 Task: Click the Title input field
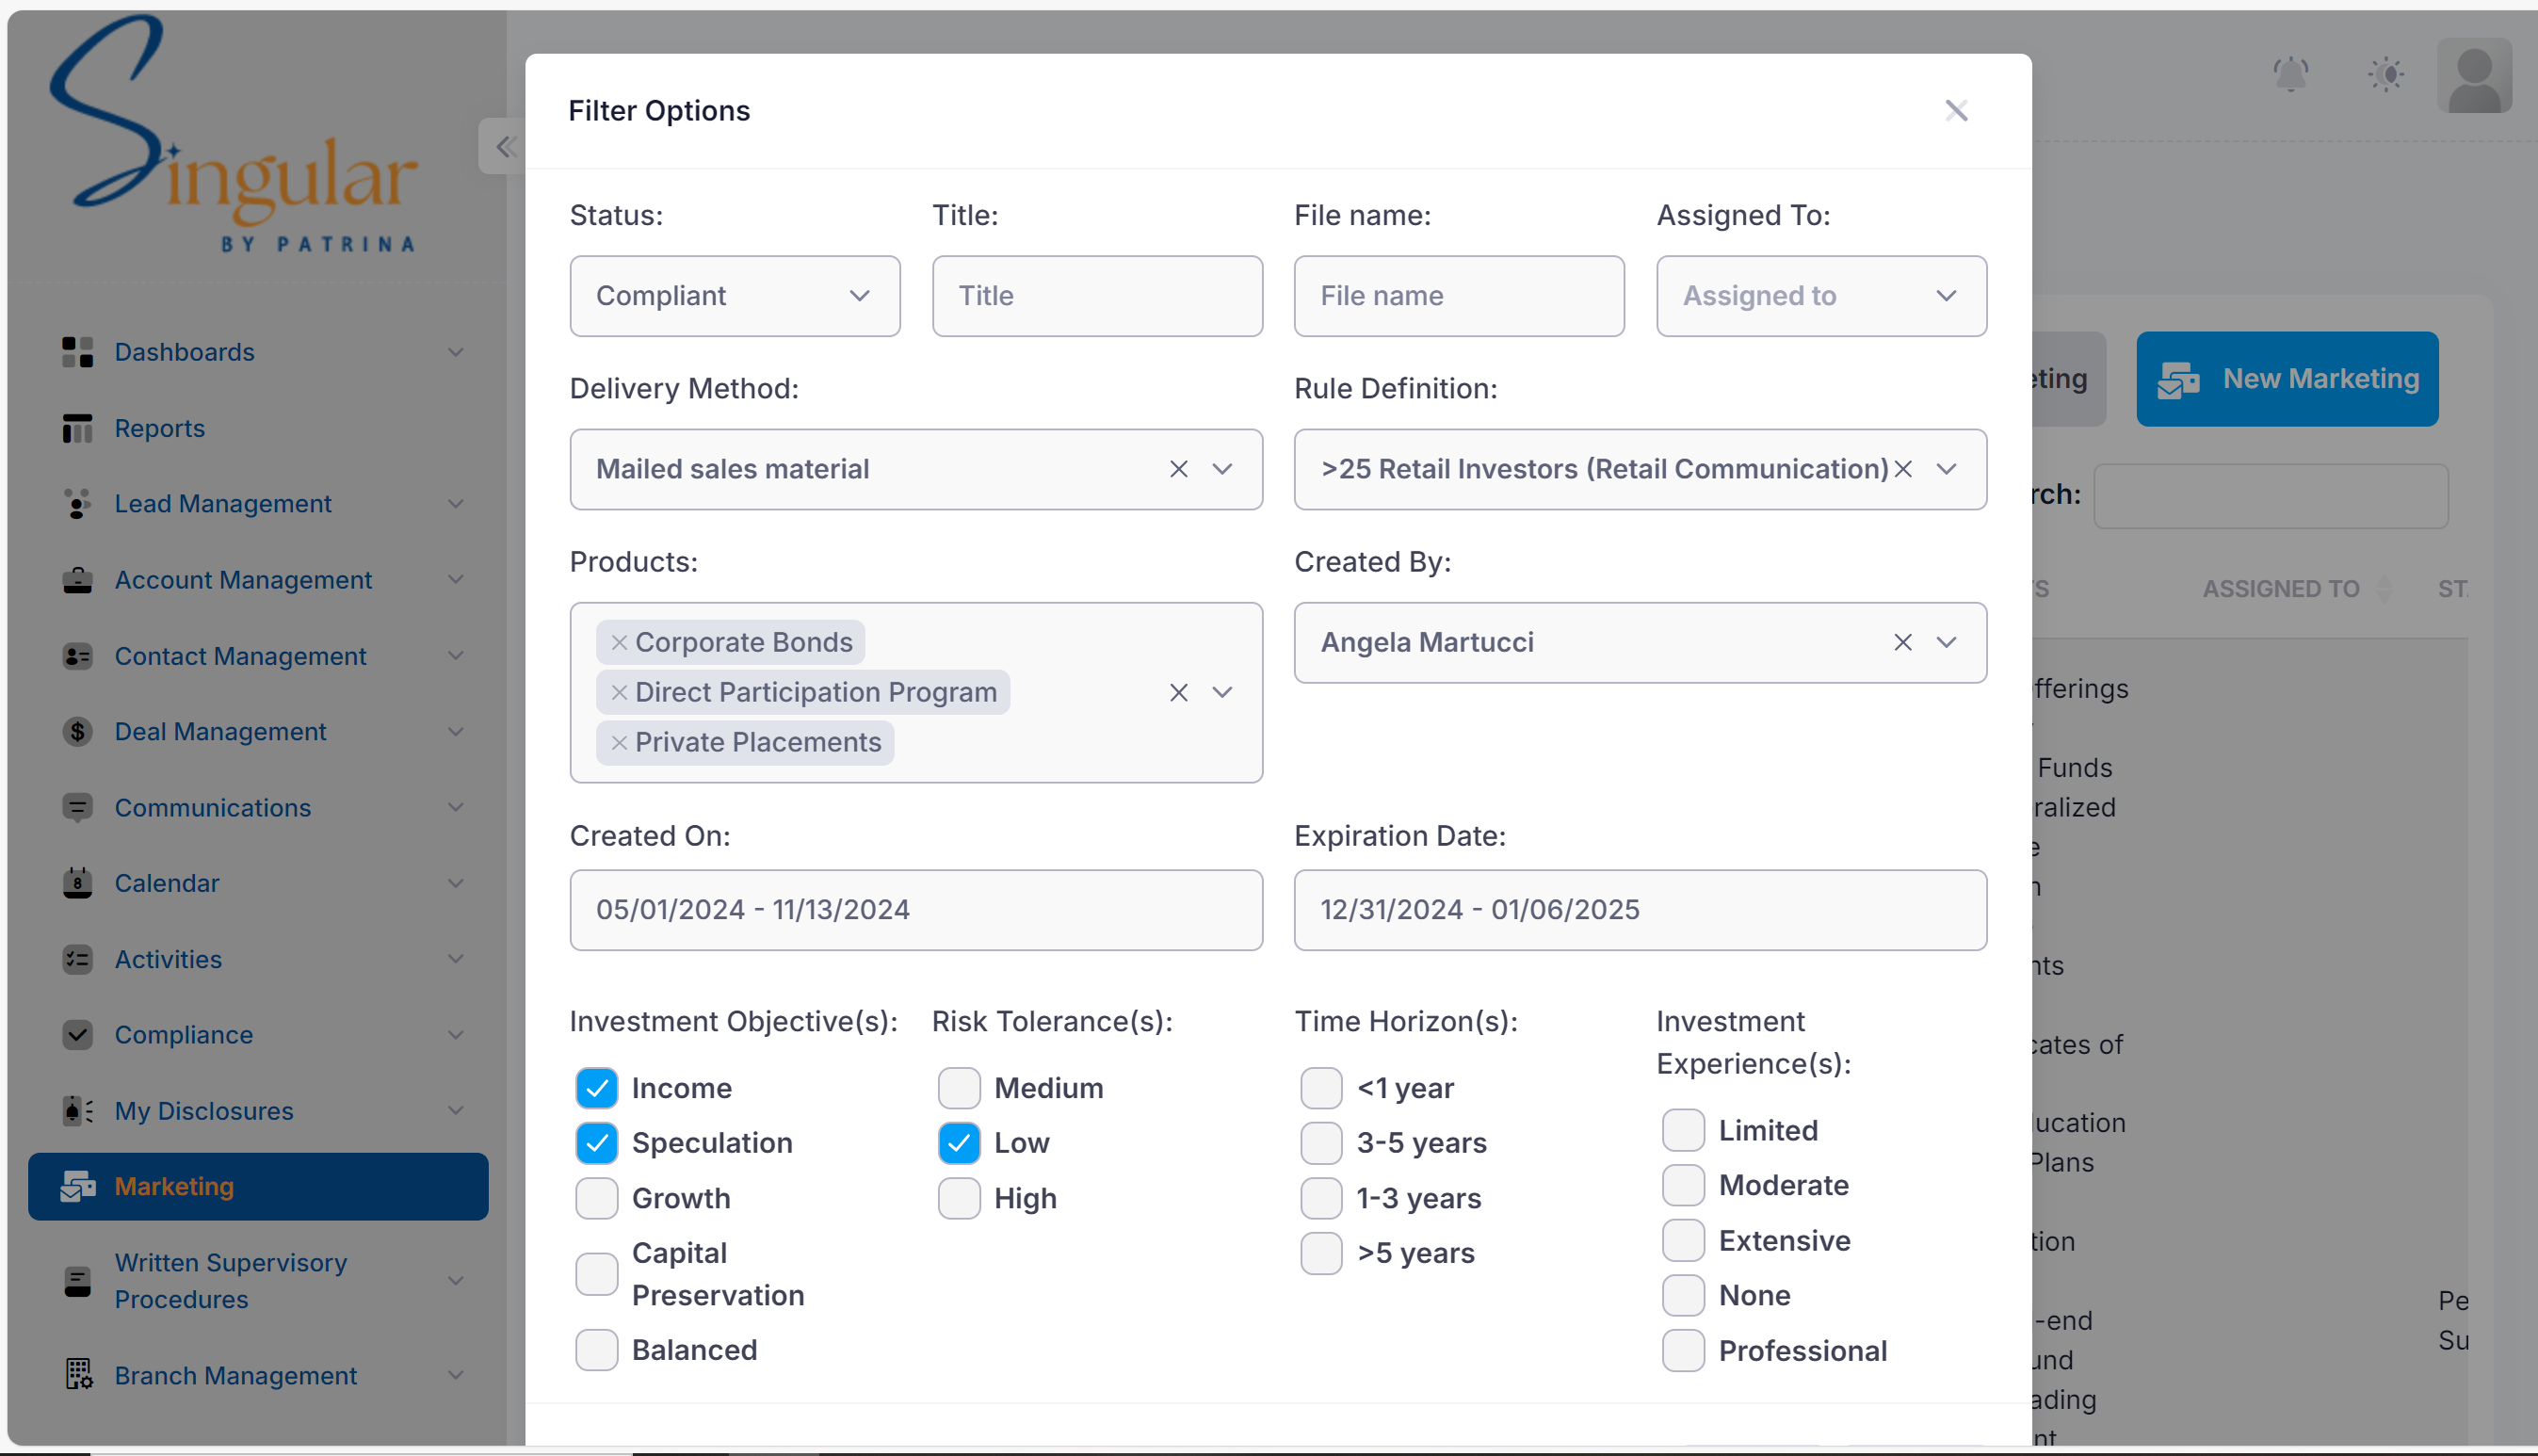[x=1097, y=296]
